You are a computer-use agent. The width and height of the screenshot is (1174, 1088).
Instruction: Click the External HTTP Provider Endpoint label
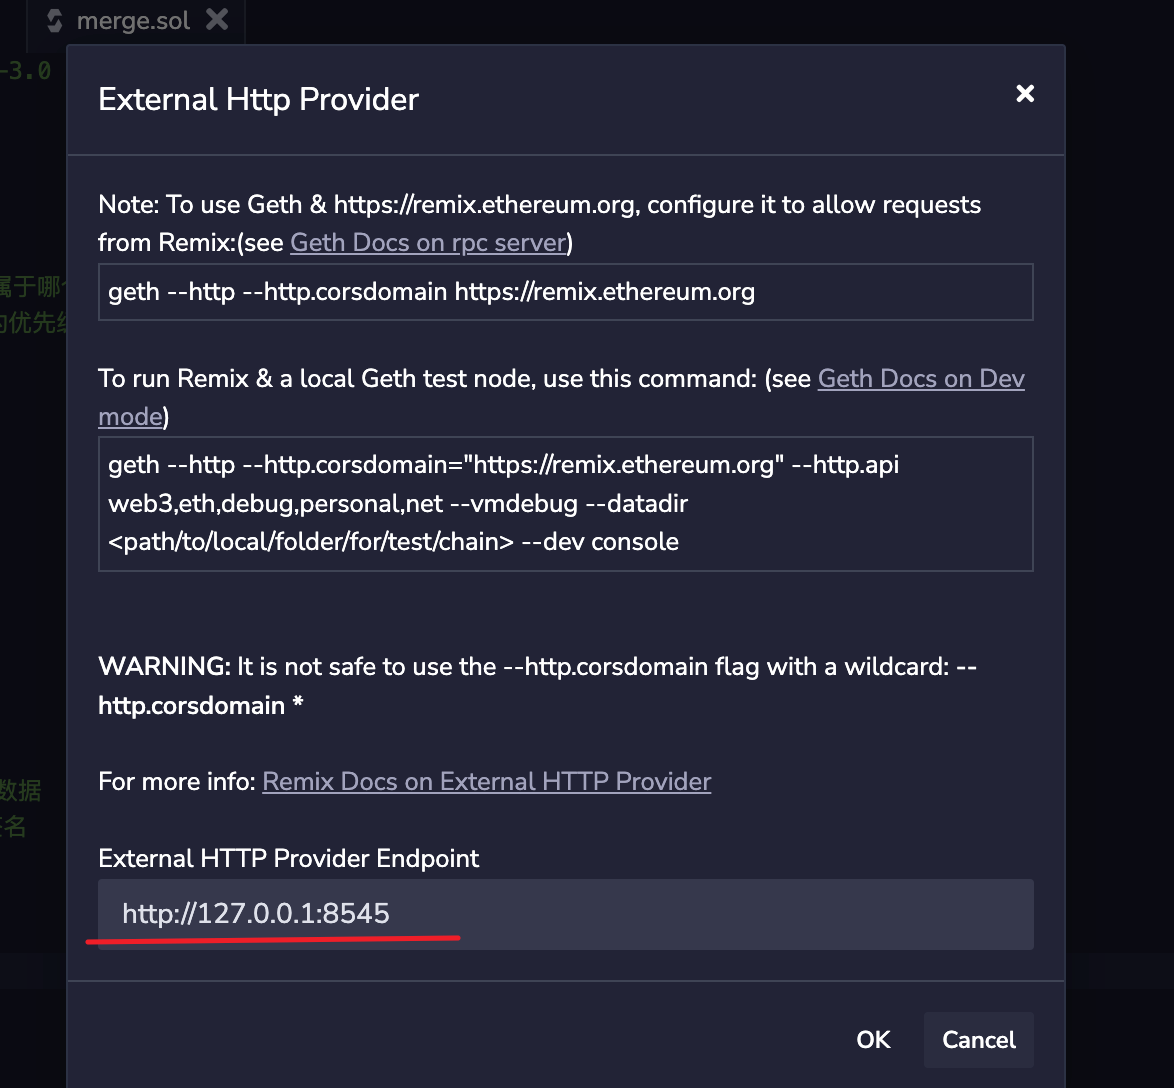(289, 858)
